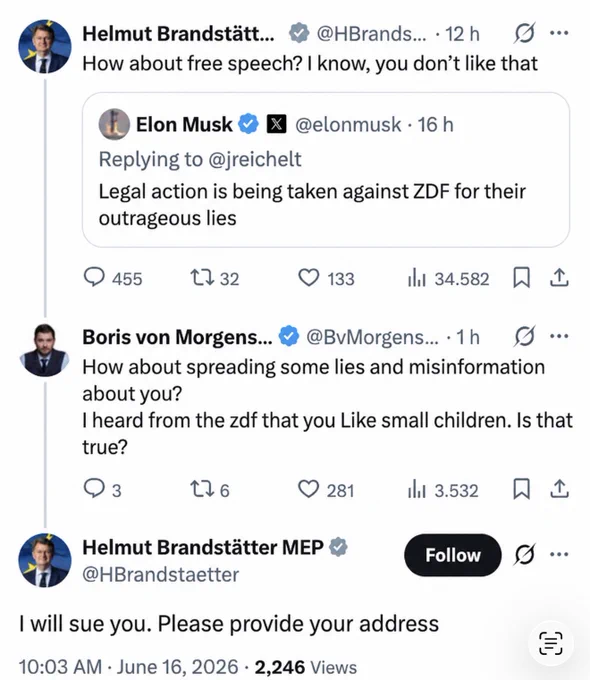Image resolution: width=590 pixels, height=680 pixels.
Task: Like Boris's tweet with 281 likes
Action: click(x=326, y=490)
